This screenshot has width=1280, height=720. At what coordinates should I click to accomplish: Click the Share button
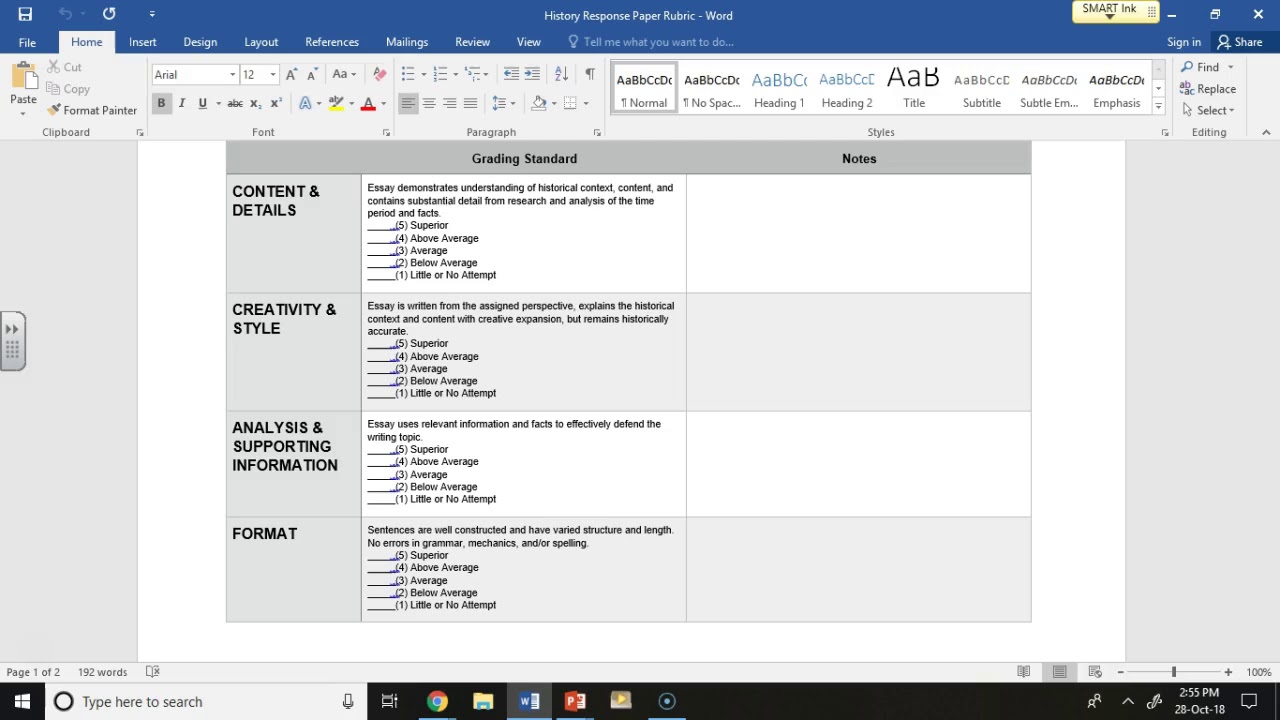(x=1240, y=42)
